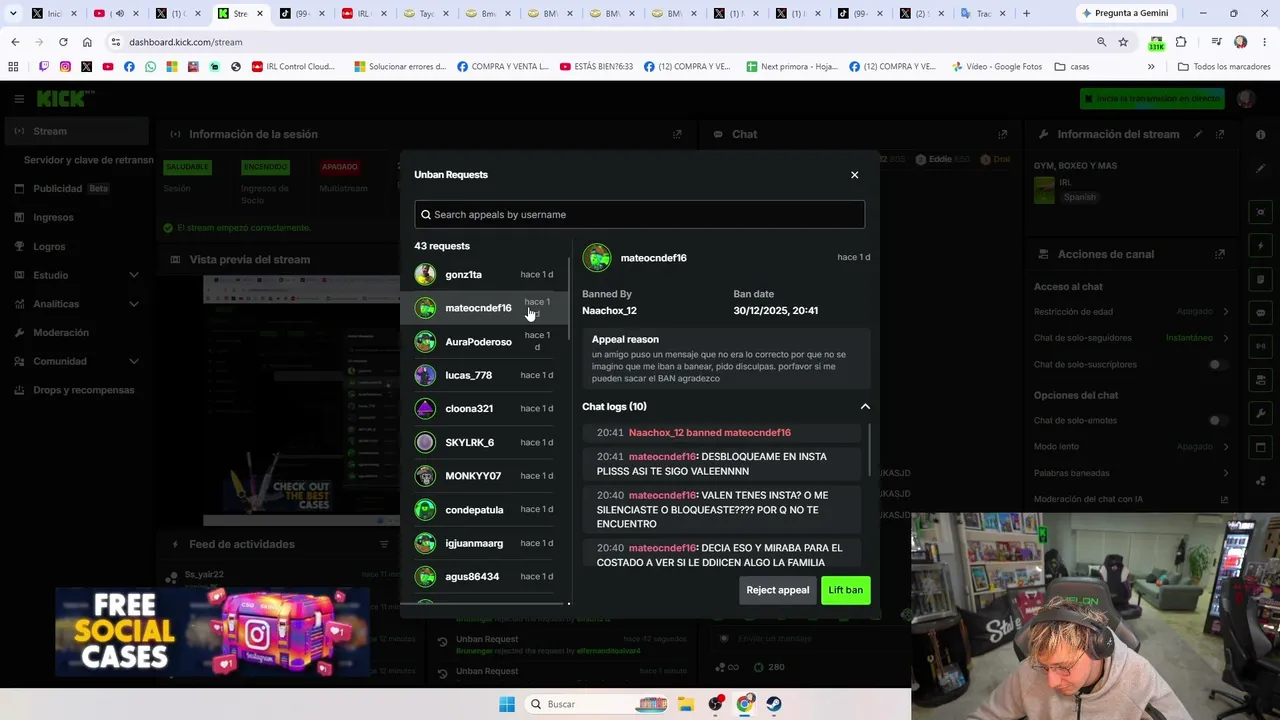Image resolution: width=1280 pixels, height=720 pixels.
Task: Click Inicia la transmisión en directo button
Action: 1151,98
